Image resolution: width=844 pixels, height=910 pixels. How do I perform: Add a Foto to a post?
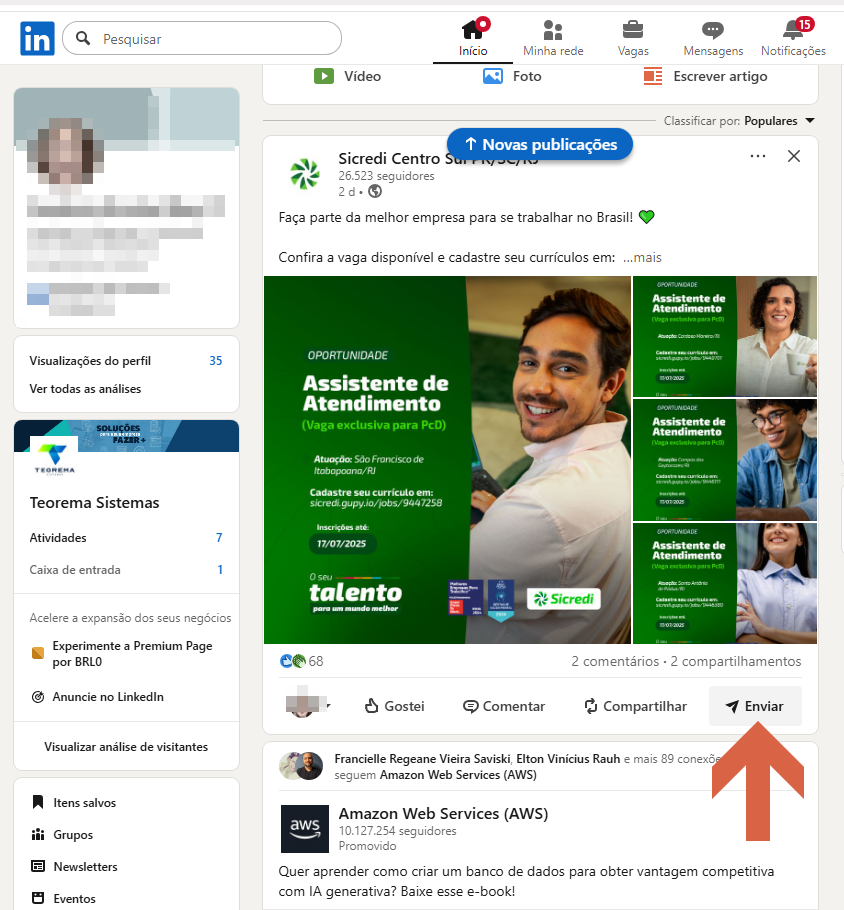(x=512, y=76)
